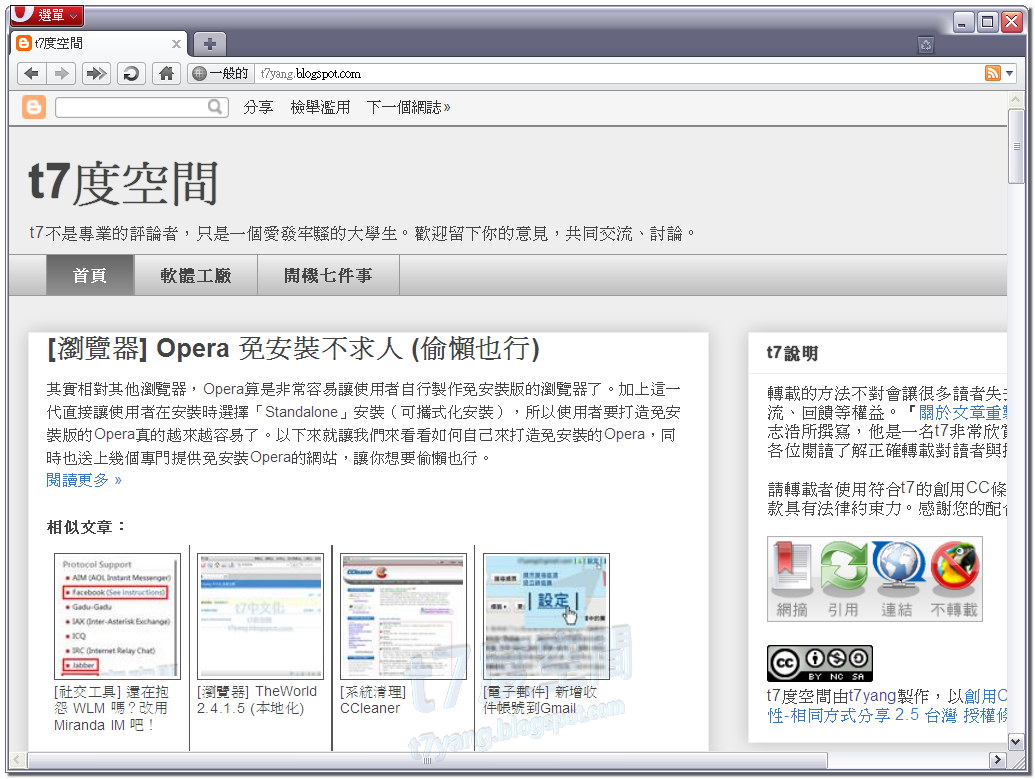Open the 開機七件事 page tab
This screenshot has height=779, width=1035.
[x=328, y=275]
